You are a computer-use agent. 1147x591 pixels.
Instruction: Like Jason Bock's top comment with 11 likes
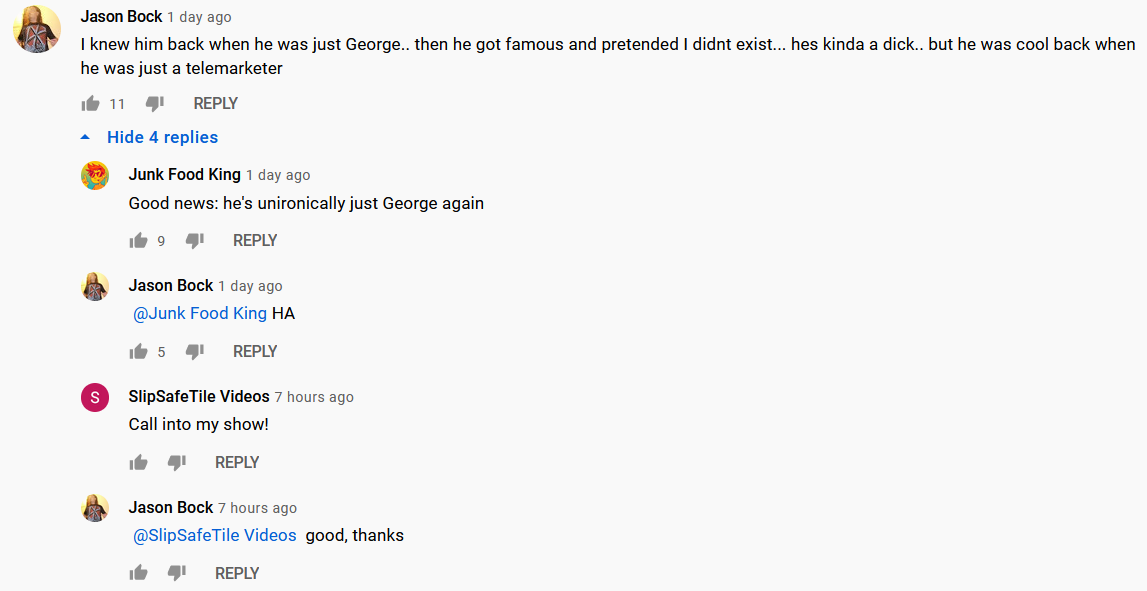point(91,104)
